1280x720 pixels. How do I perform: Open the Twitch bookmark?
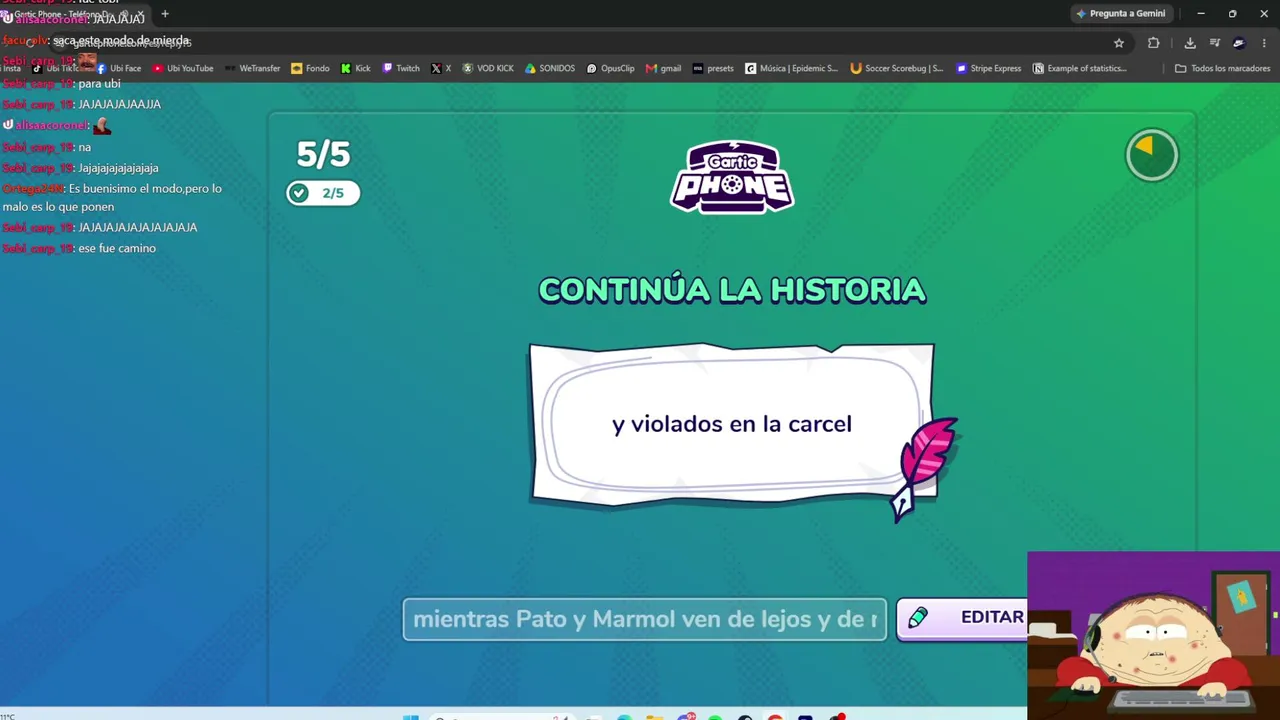coord(401,69)
